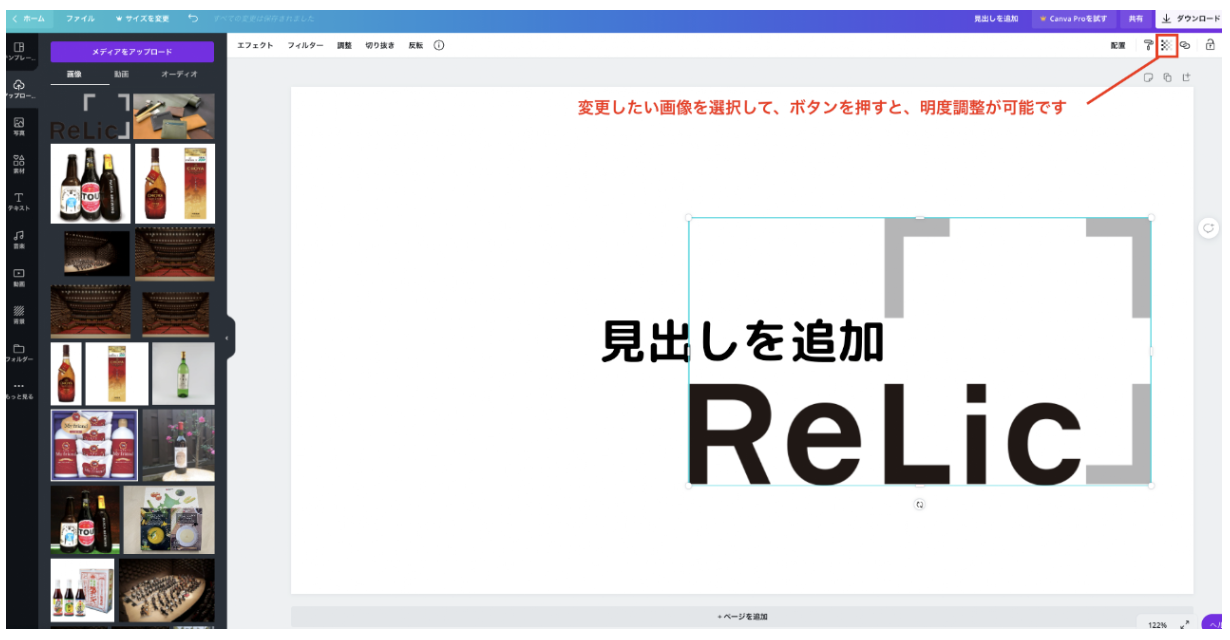Open the Video sidebar panel
The width and height of the screenshot is (1230, 640).
click(x=19, y=277)
